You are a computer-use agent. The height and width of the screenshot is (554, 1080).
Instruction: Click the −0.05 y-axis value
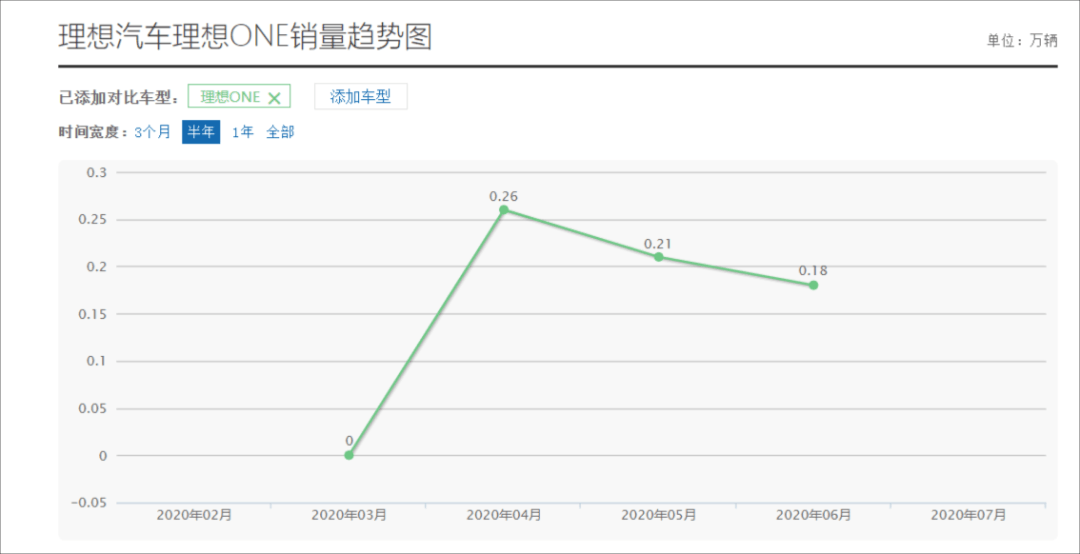tap(90, 502)
